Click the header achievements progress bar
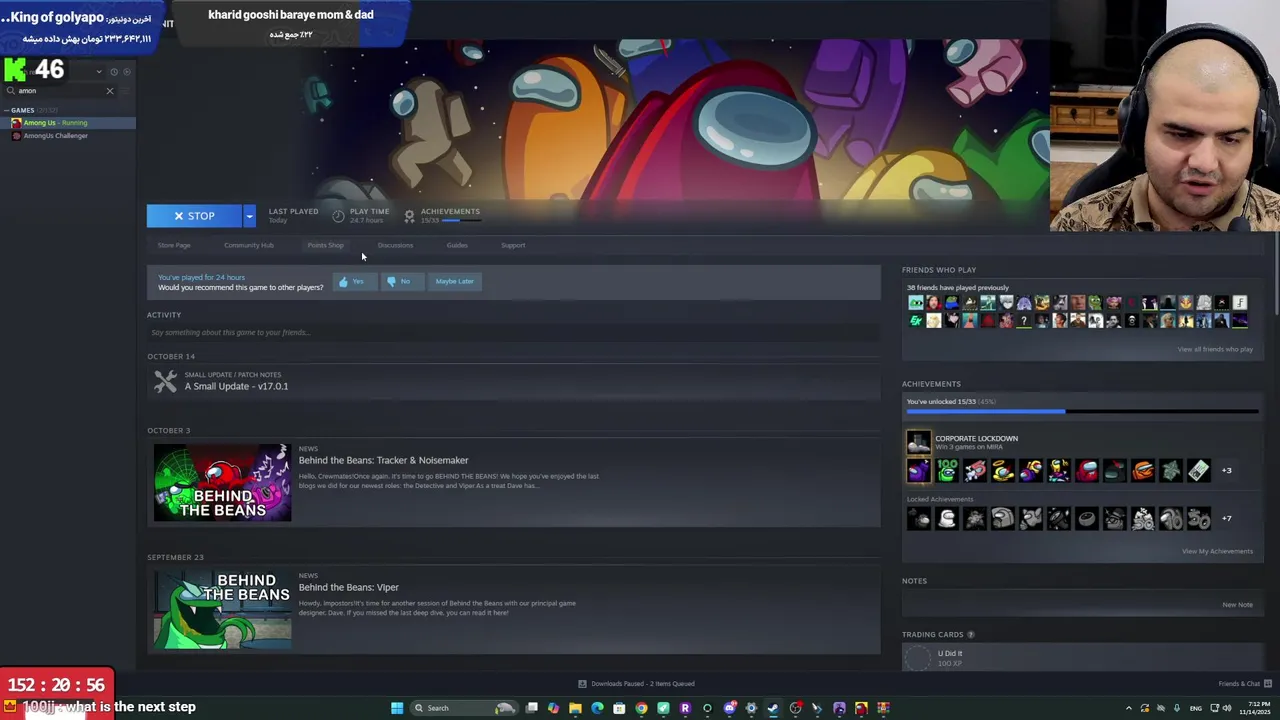Screen dimensions: 1280x720 460,220
